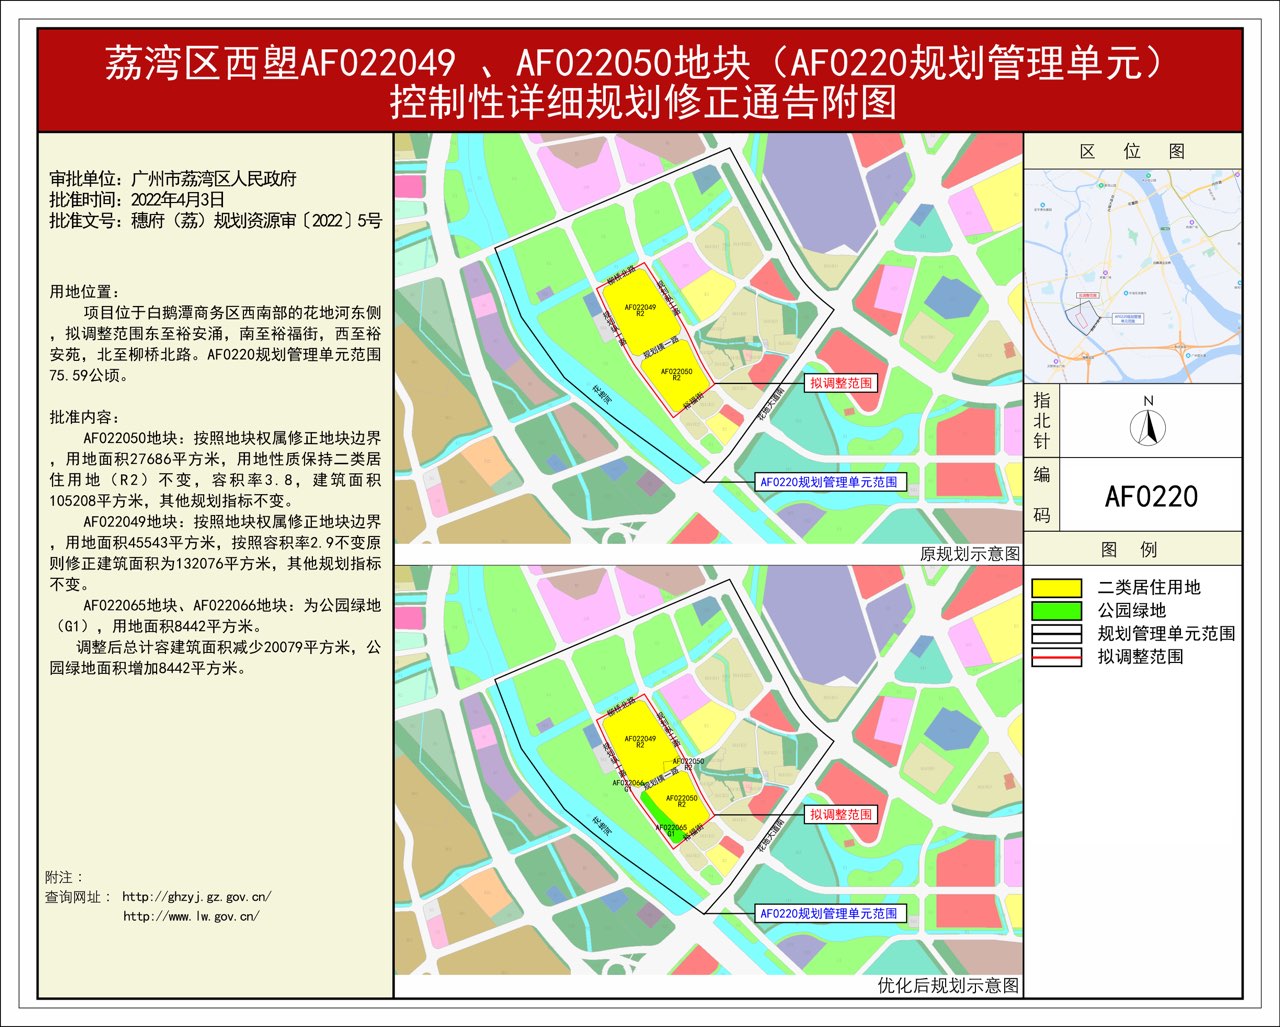This screenshot has height=1027, width=1280.
Task: Click the AF0220规划管理单元范围 callout on the optimized plan map
Action: pos(829,913)
